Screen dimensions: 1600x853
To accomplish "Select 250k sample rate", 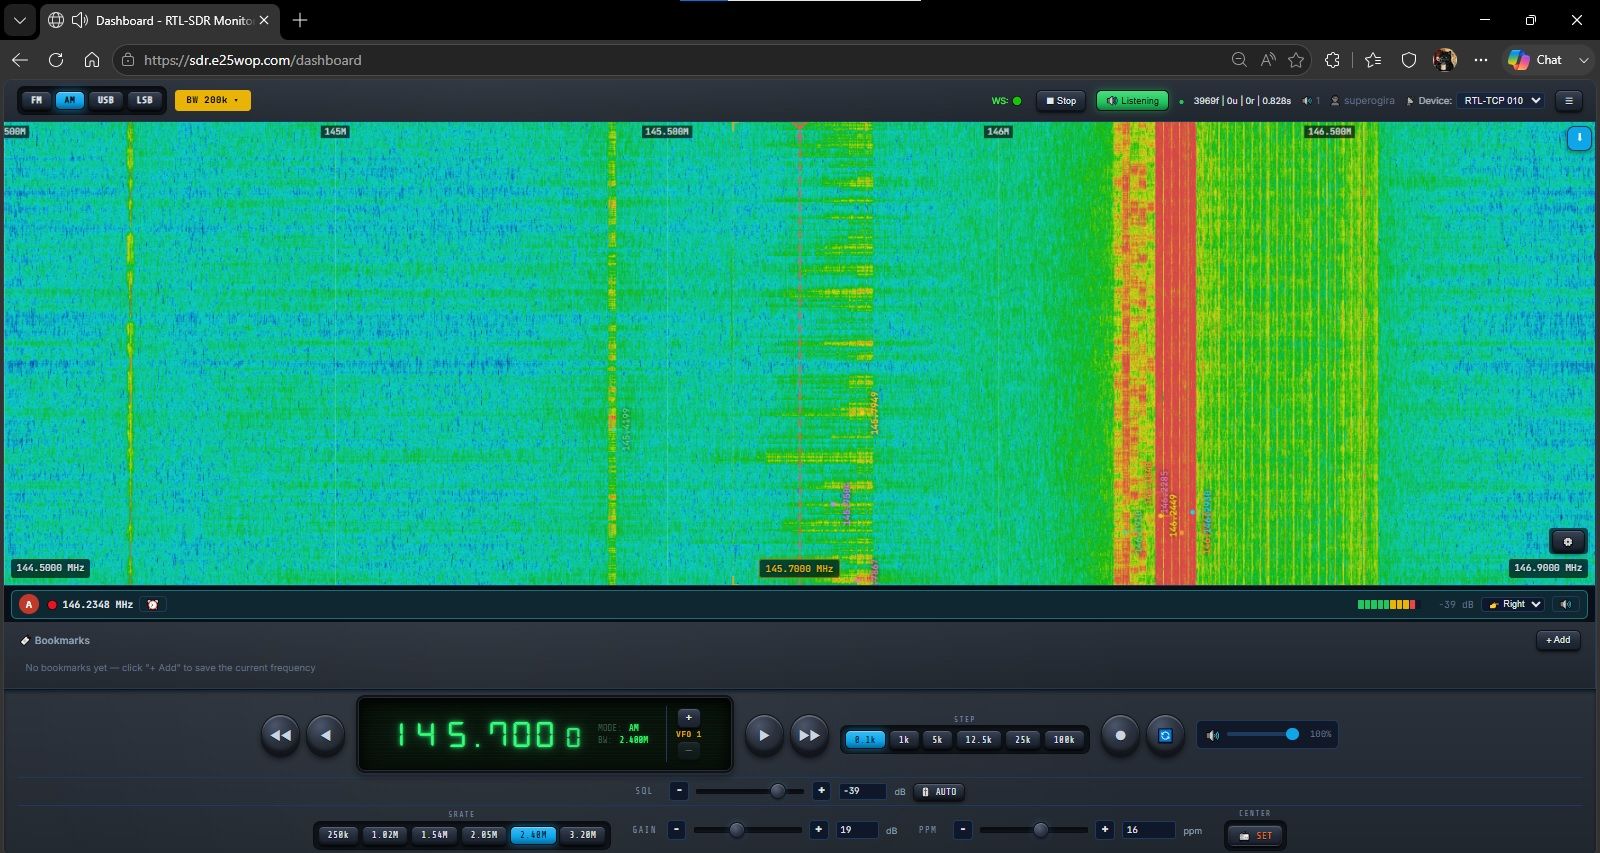I will pyautogui.click(x=339, y=835).
